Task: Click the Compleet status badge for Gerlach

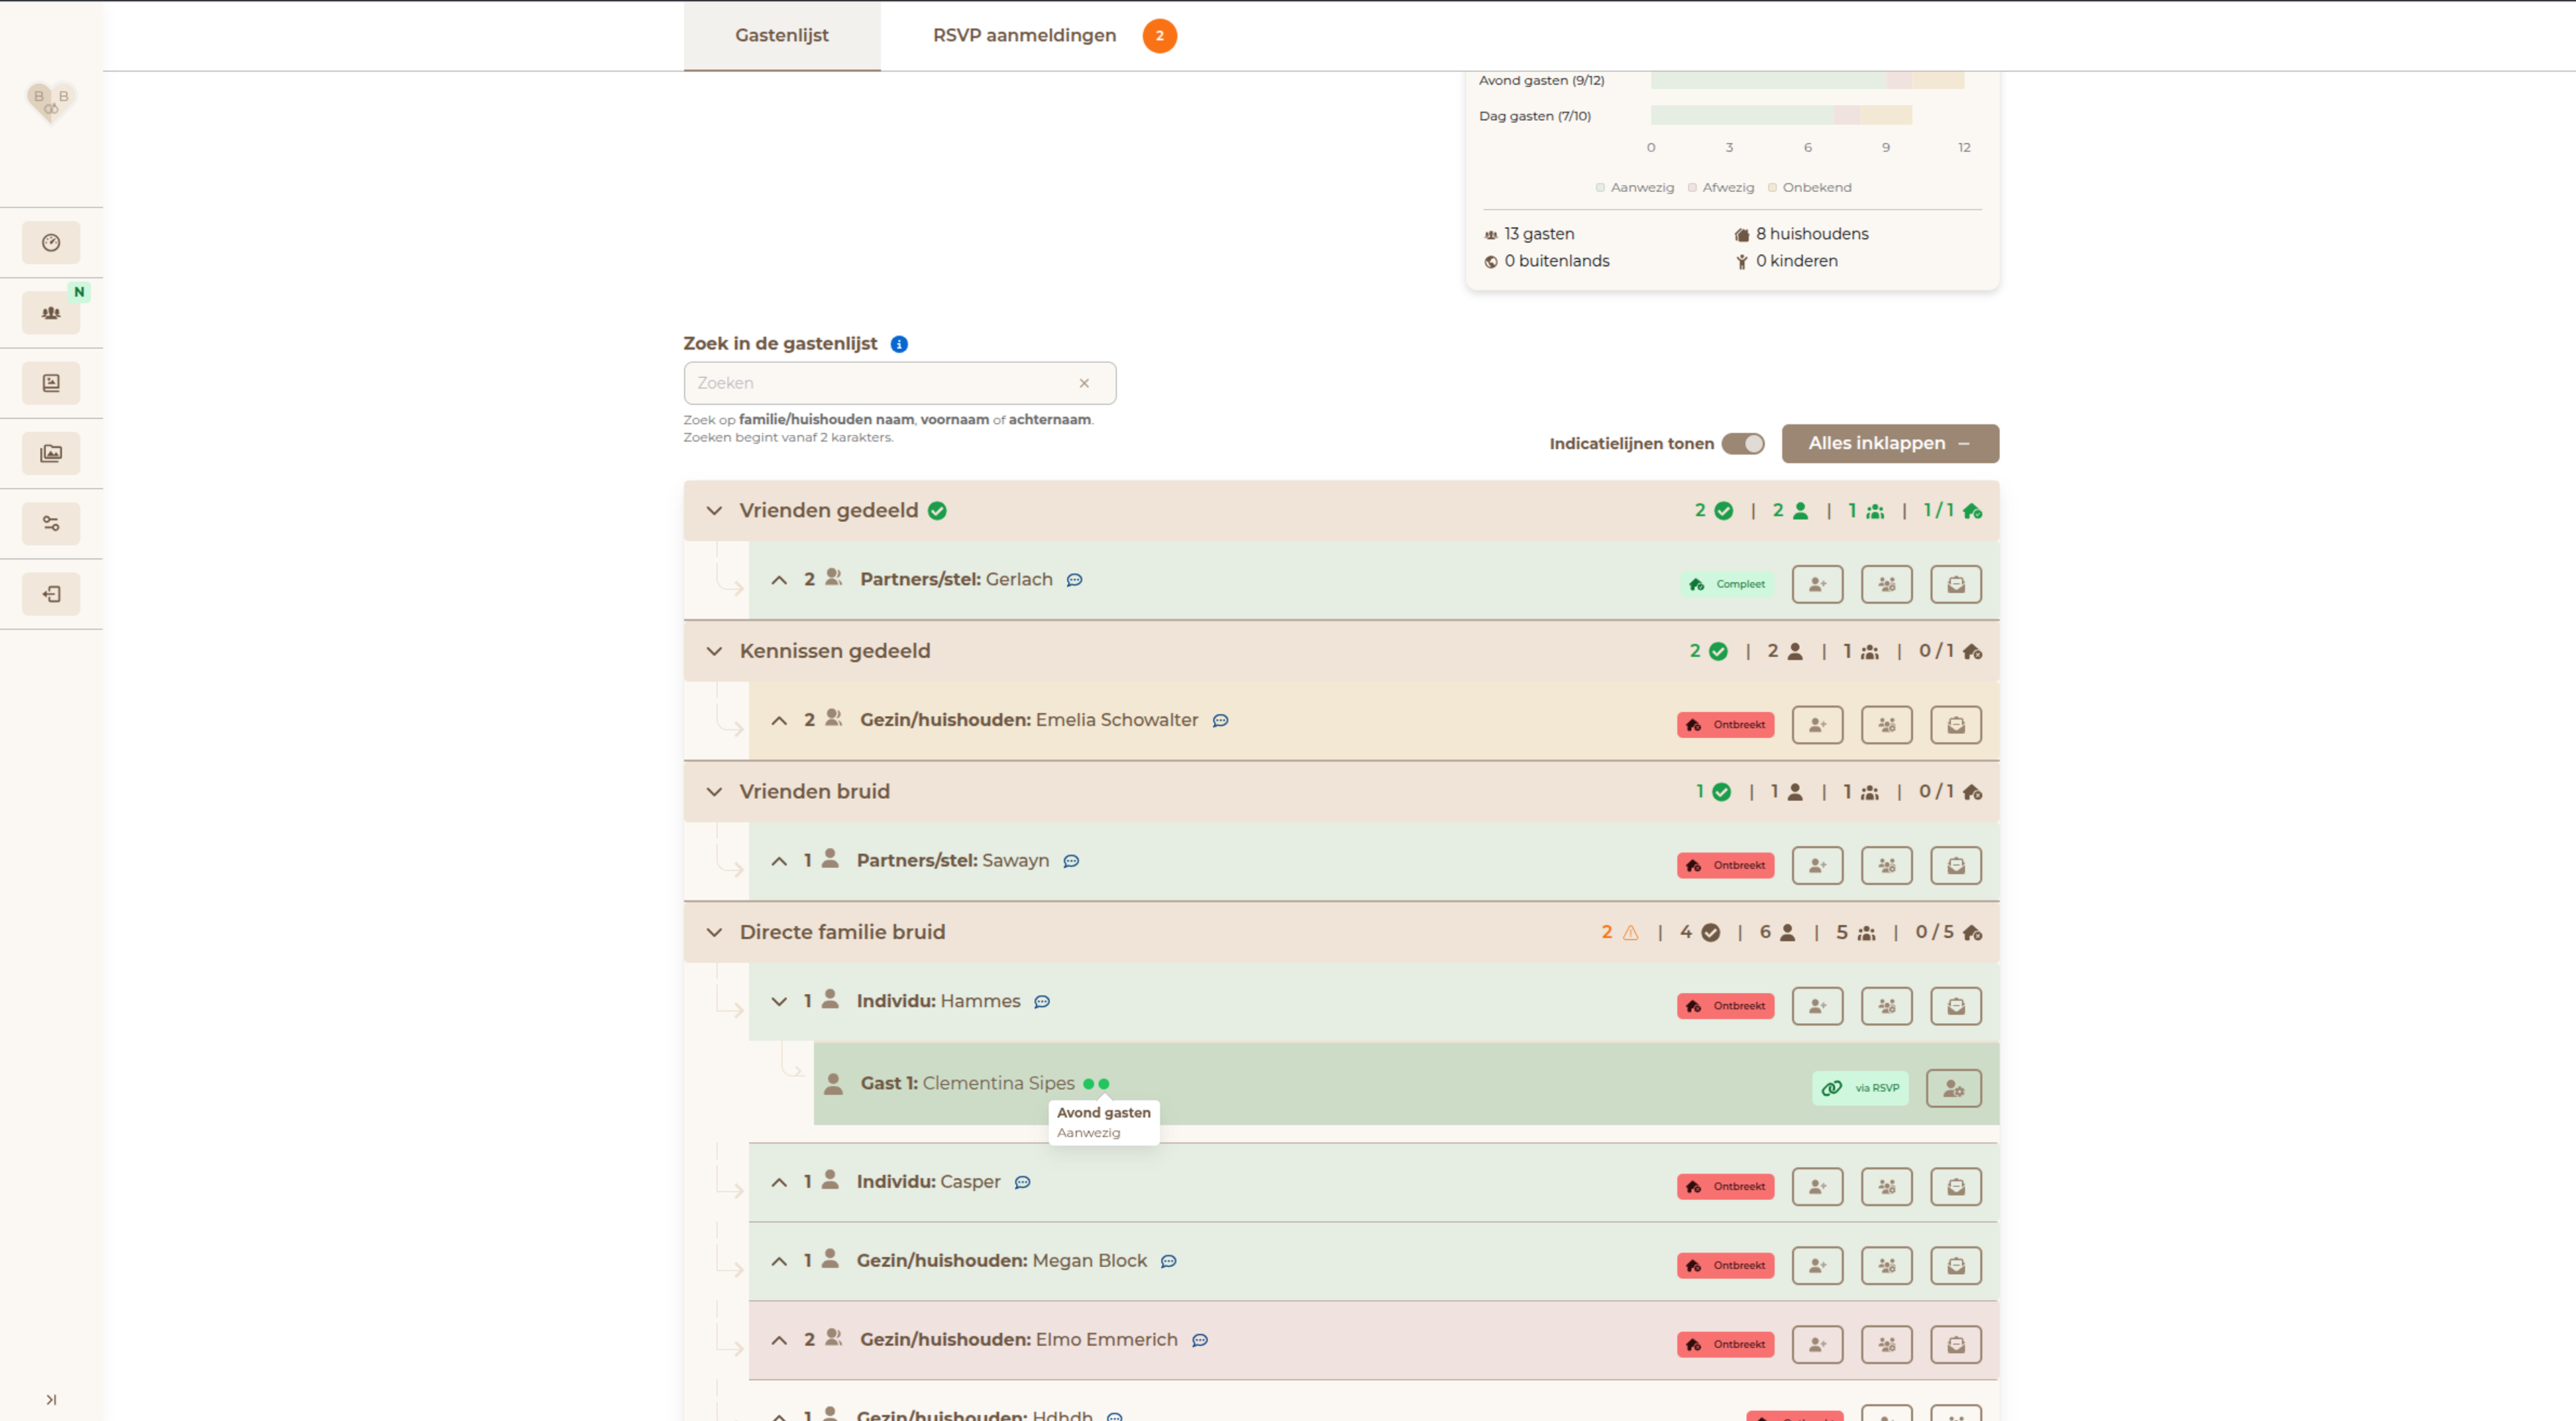Action: point(1728,585)
